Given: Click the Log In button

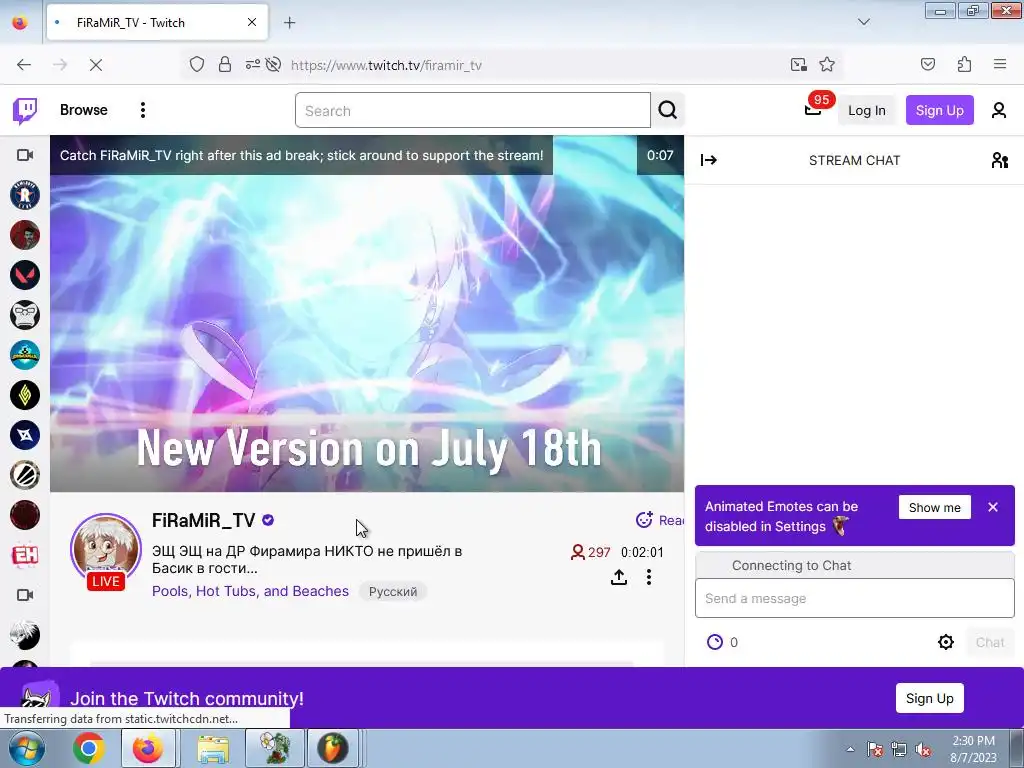Looking at the screenshot, I should tap(867, 110).
